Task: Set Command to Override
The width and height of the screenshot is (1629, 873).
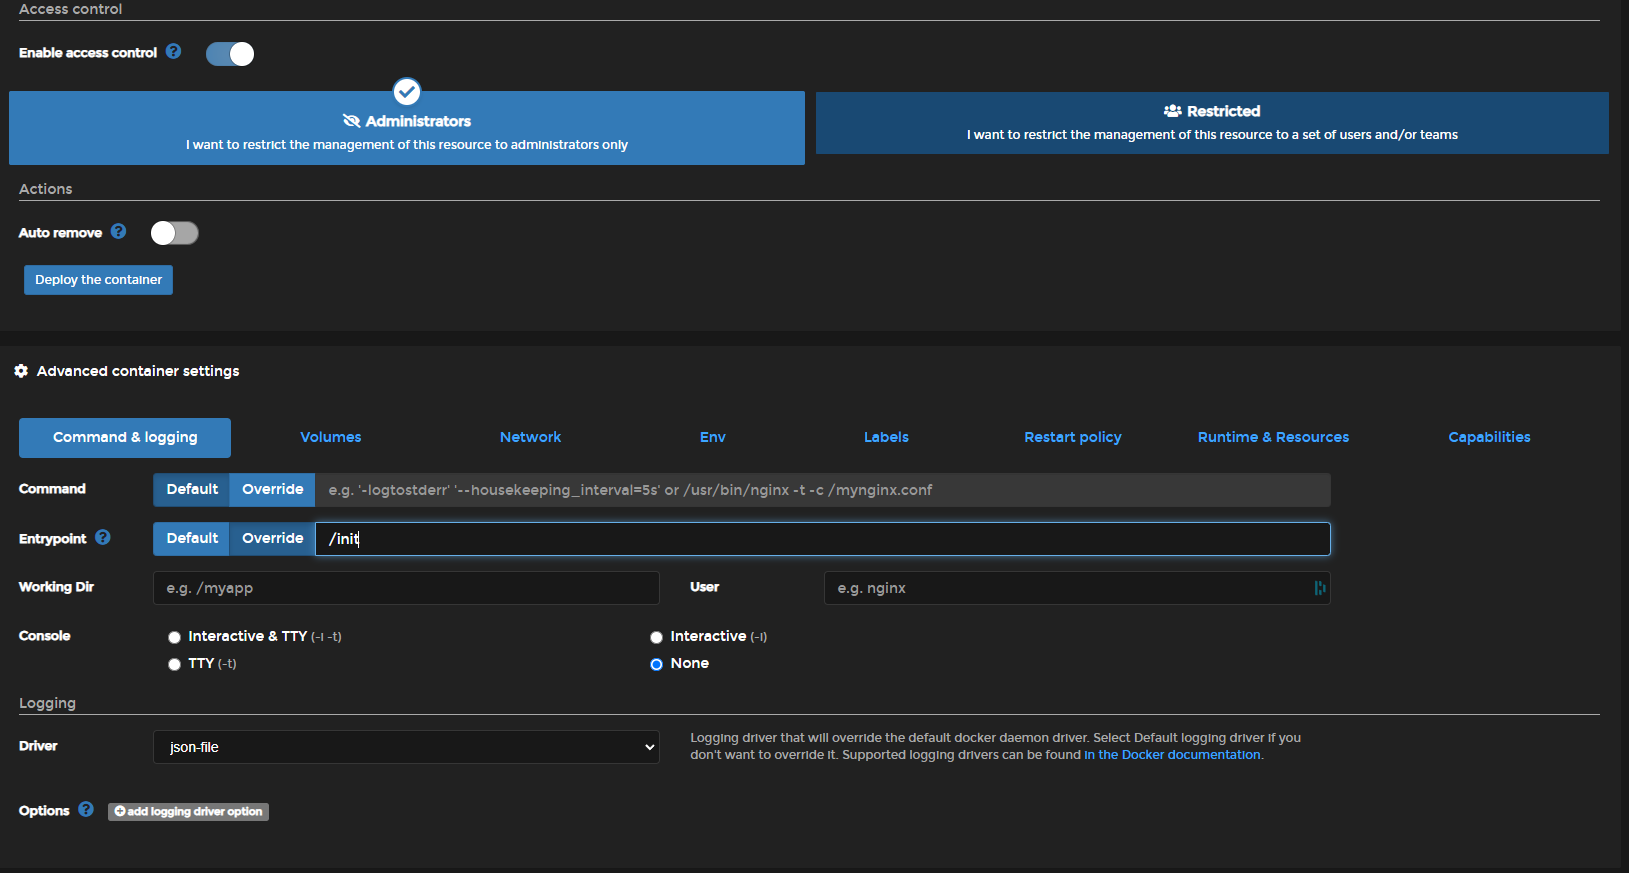Action: [272, 490]
